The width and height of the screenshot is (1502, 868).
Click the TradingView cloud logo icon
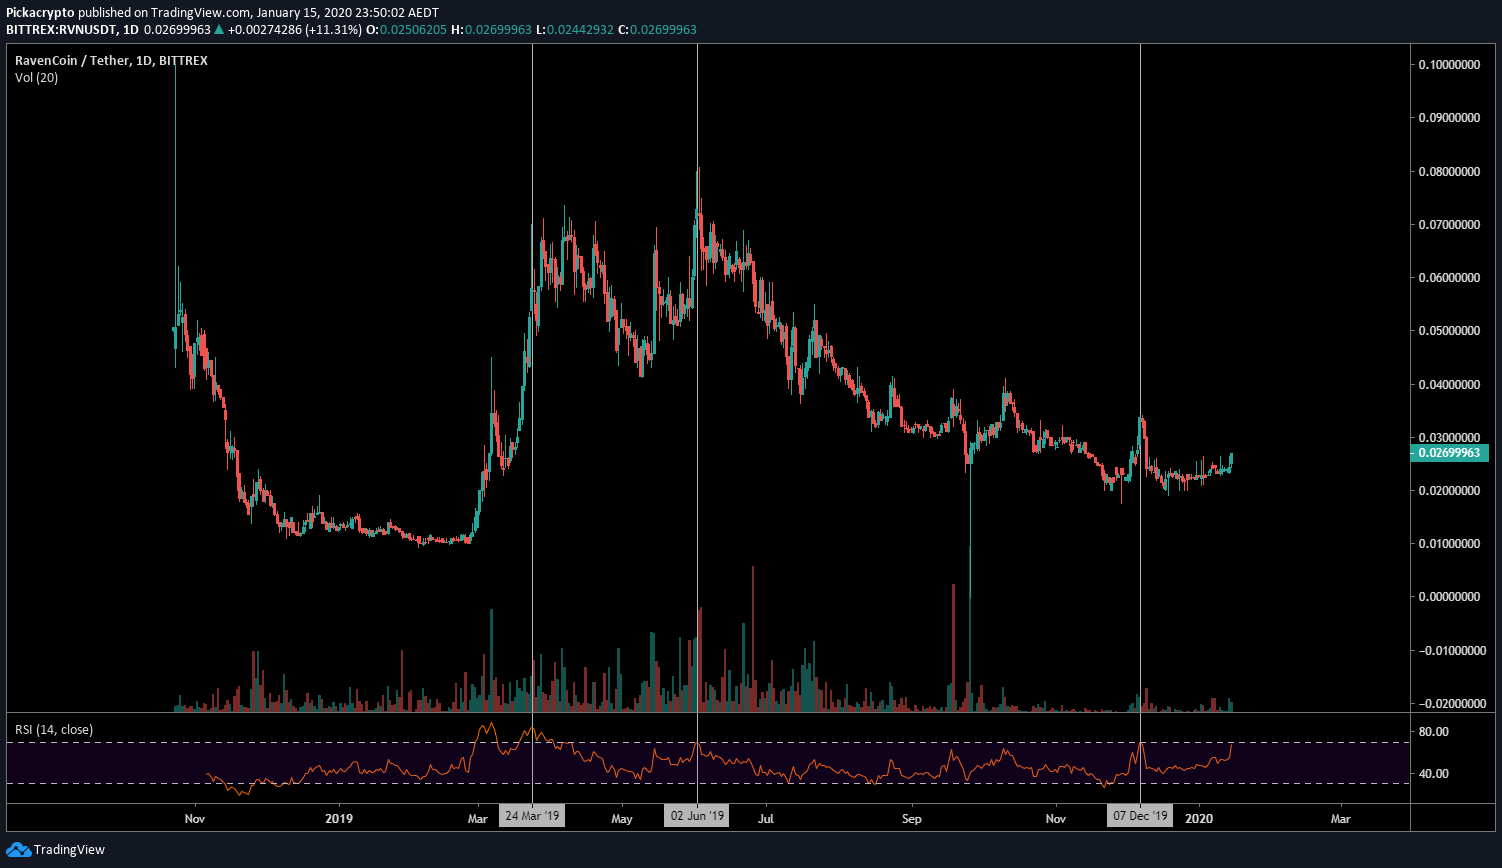18,849
